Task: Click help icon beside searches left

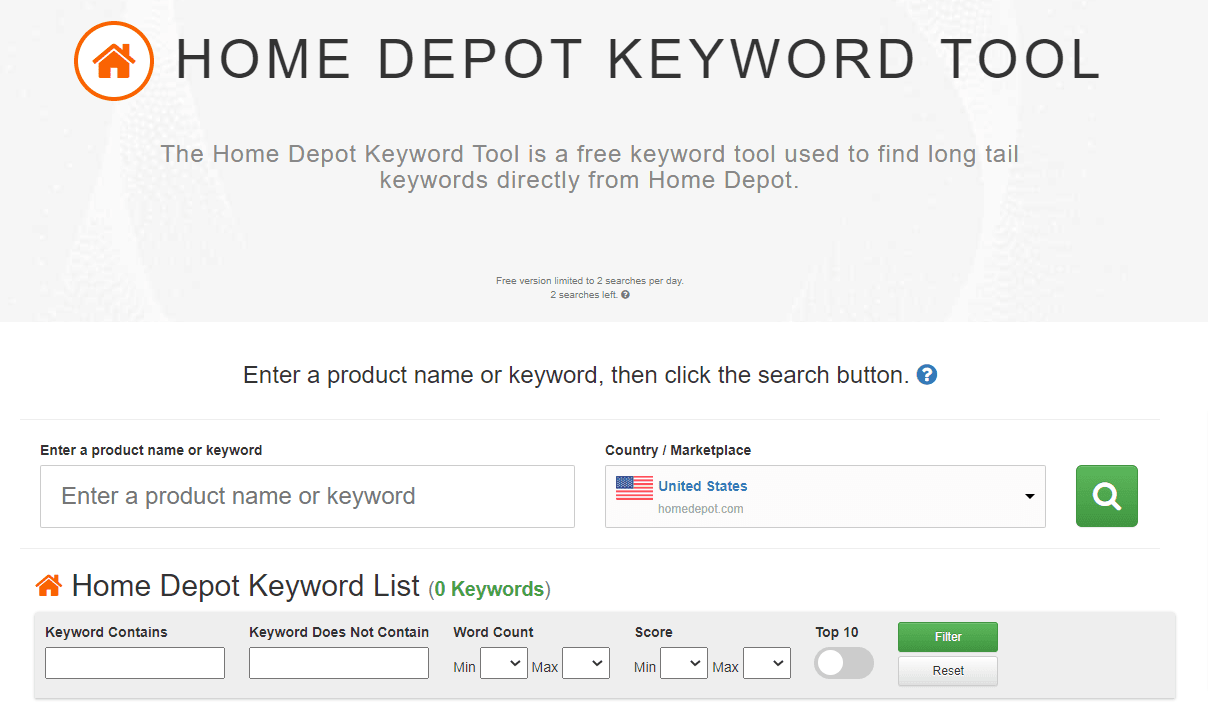Action: point(625,295)
